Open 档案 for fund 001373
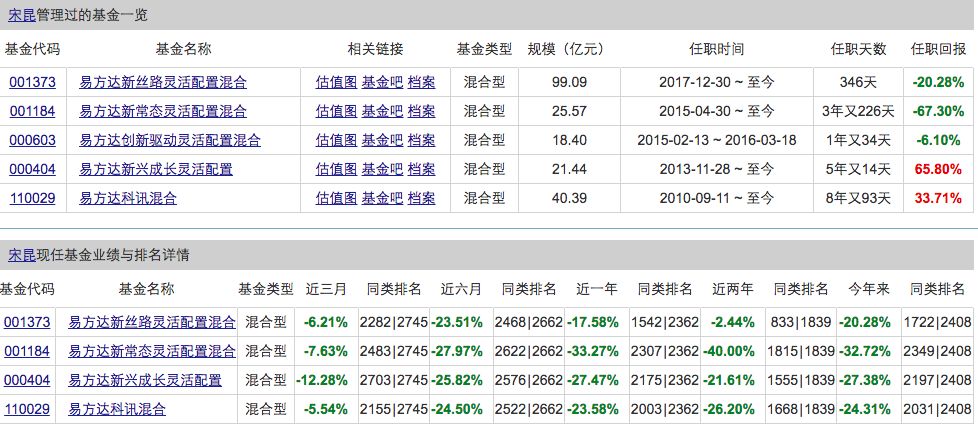This screenshot has width=978, height=424. (x=422, y=82)
